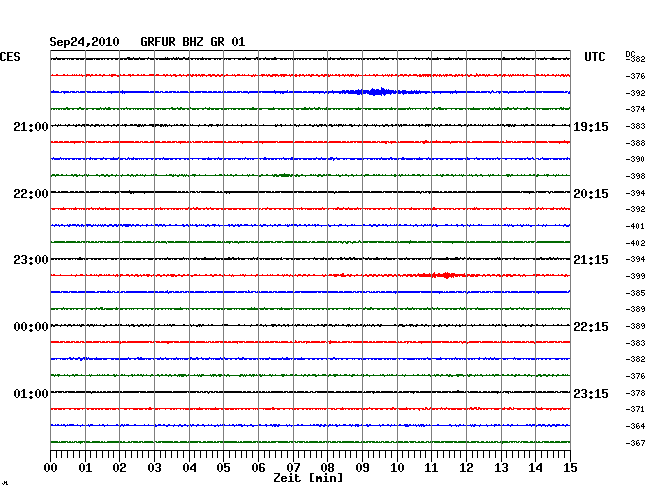Select the DC offset value -374
Viewport: 650px width, 494px height.
click(635, 109)
